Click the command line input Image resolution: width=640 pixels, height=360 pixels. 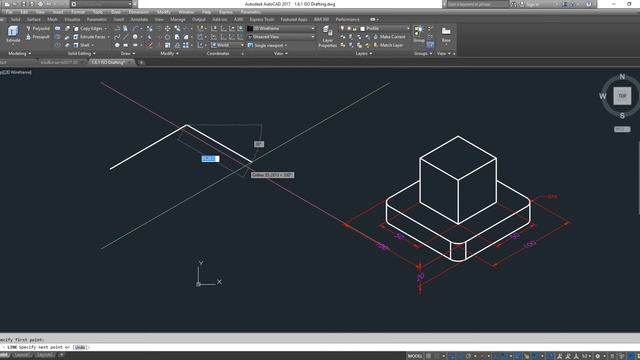coord(320,347)
